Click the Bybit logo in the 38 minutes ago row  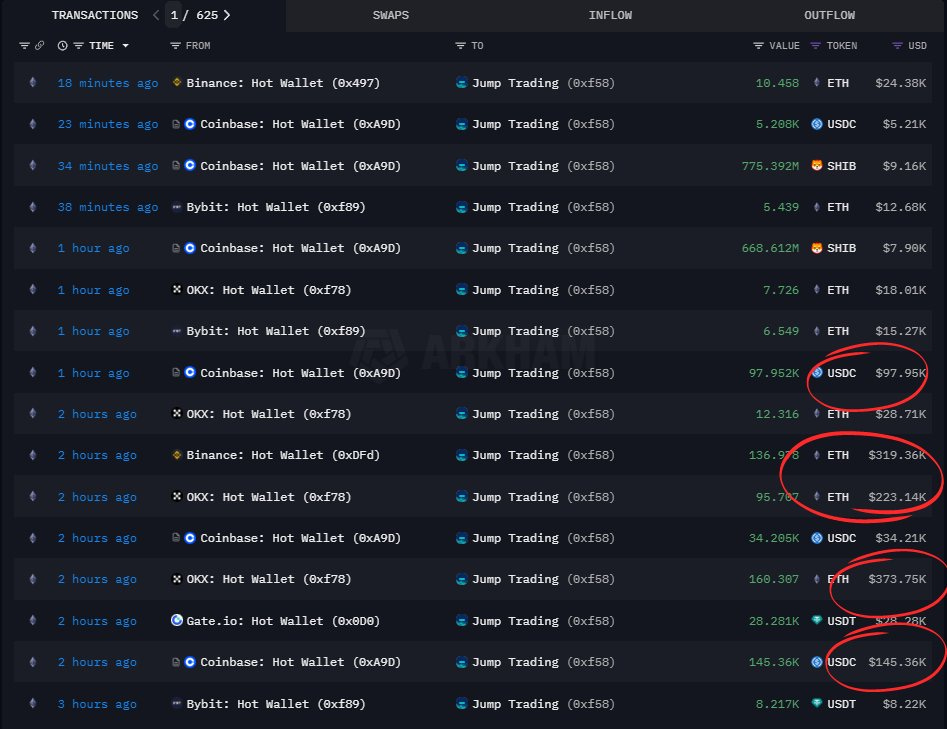[x=177, y=207]
